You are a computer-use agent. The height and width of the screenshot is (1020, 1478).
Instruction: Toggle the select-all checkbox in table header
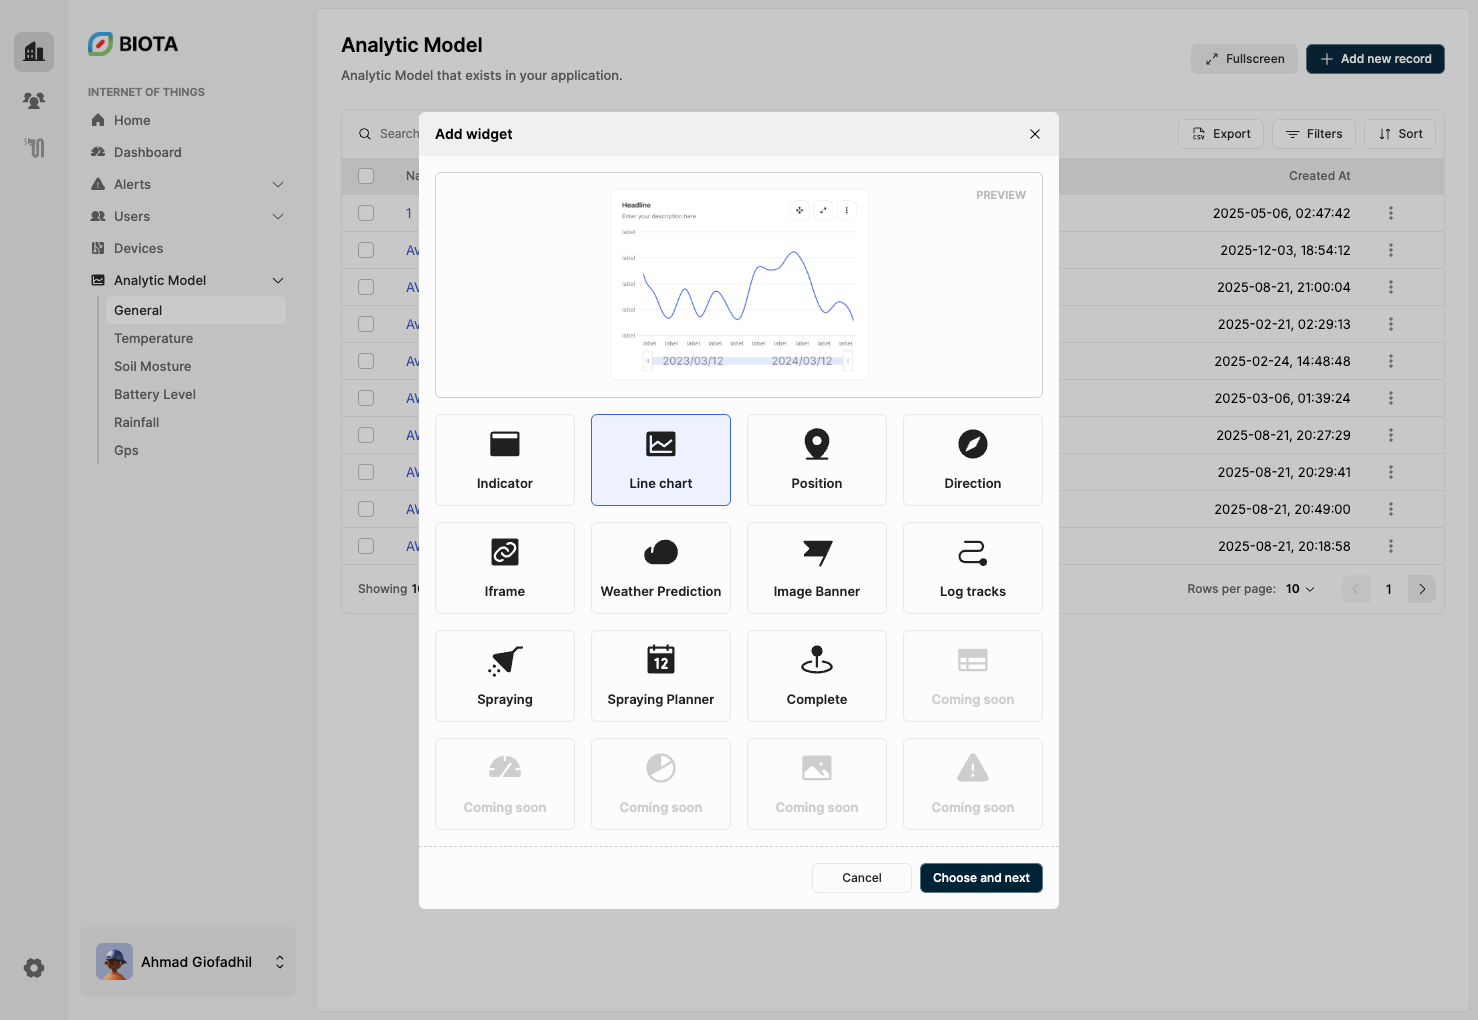point(366,176)
